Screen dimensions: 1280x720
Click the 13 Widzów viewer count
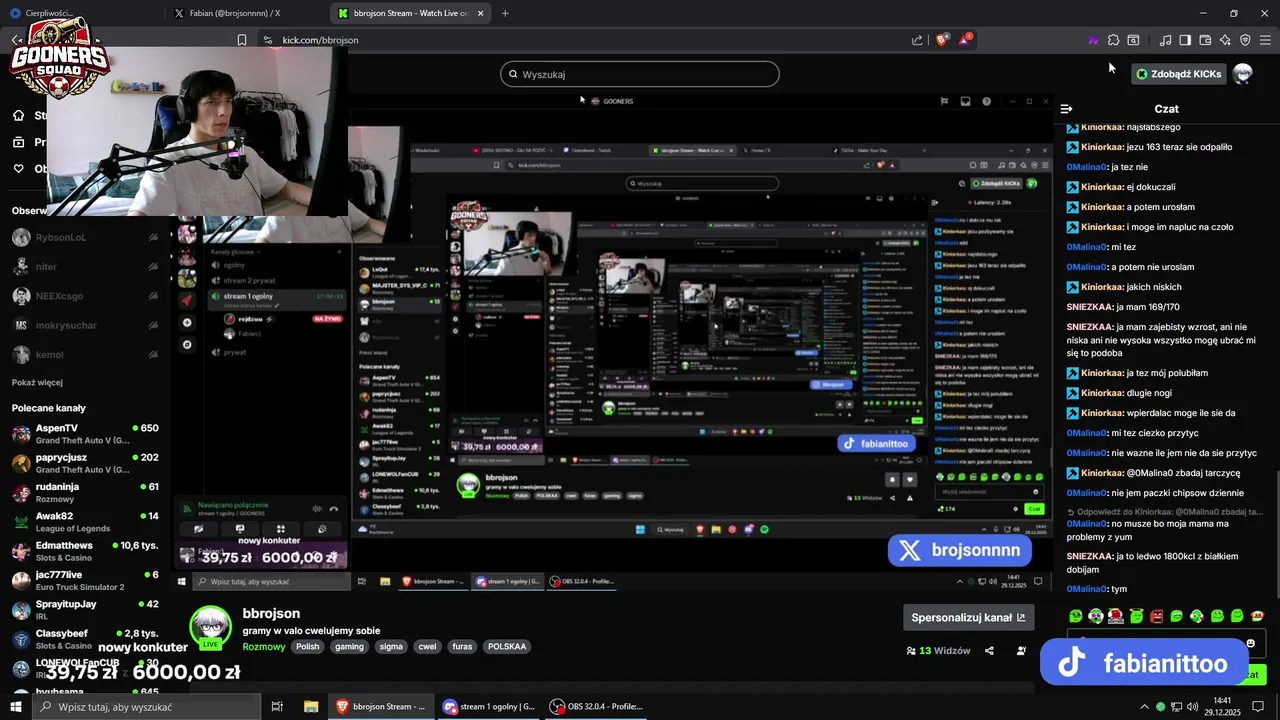938,650
